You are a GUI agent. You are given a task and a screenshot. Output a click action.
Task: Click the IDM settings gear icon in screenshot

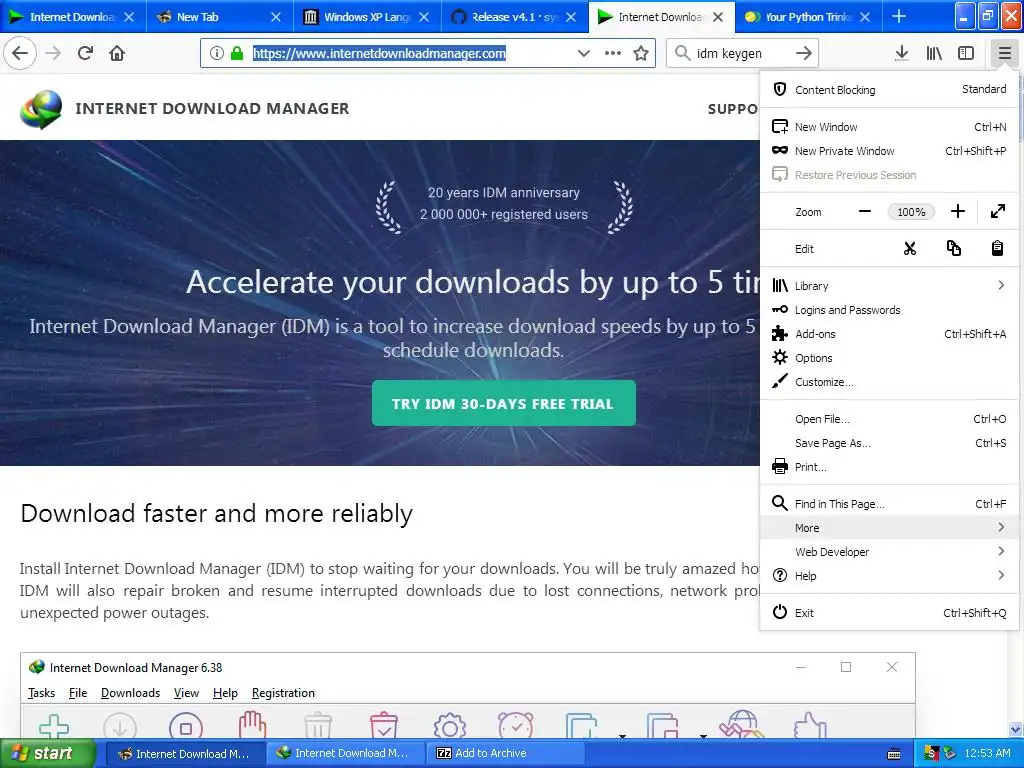click(450, 726)
